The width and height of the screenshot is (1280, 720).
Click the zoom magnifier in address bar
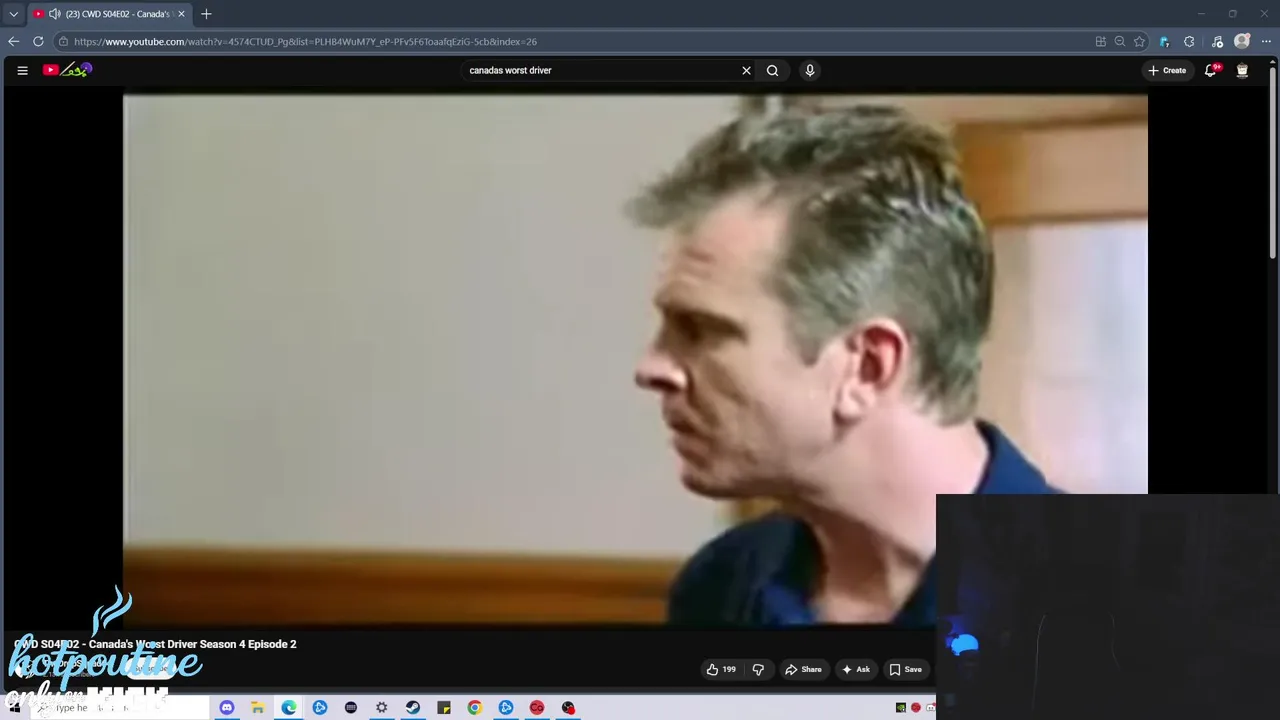[1120, 41]
